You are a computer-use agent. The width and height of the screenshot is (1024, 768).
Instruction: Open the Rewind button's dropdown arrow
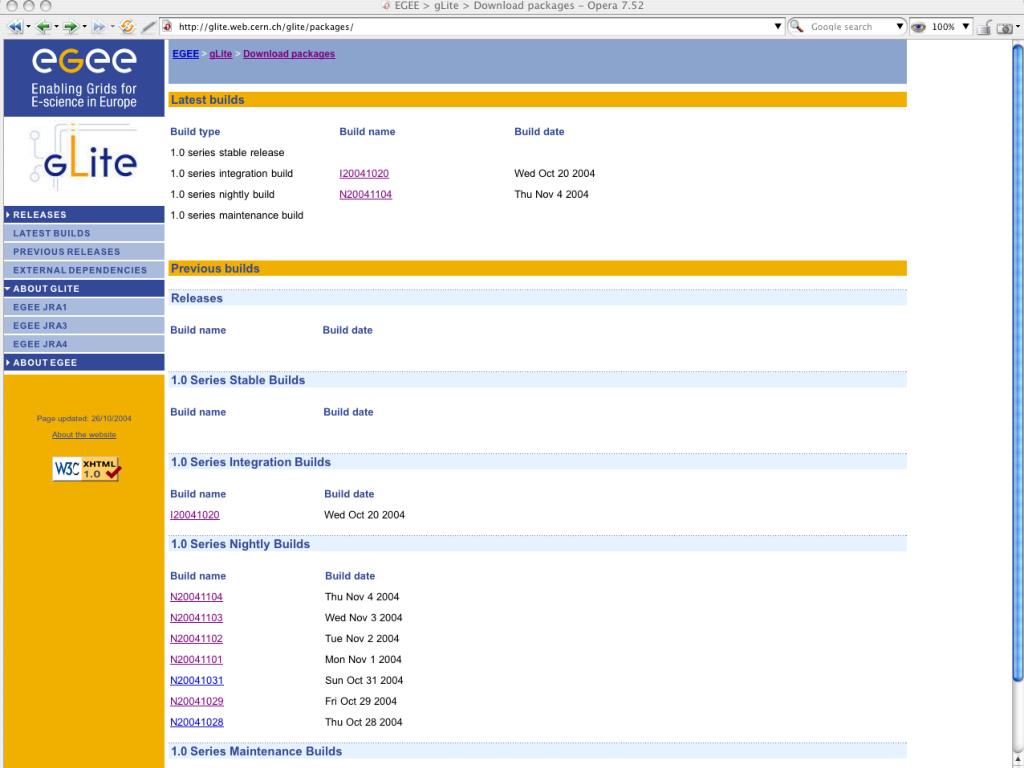pyautogui.click(x=28, y=27)
